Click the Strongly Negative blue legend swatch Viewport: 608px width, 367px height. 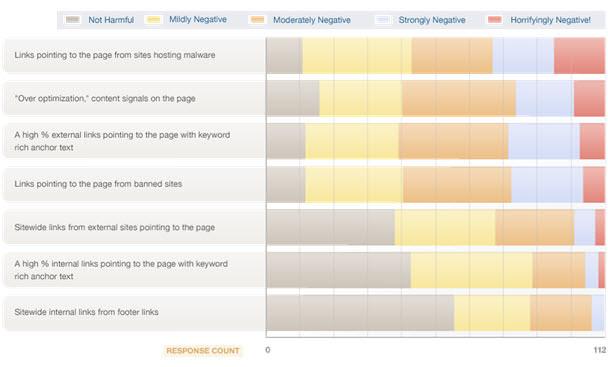point(383,19)
